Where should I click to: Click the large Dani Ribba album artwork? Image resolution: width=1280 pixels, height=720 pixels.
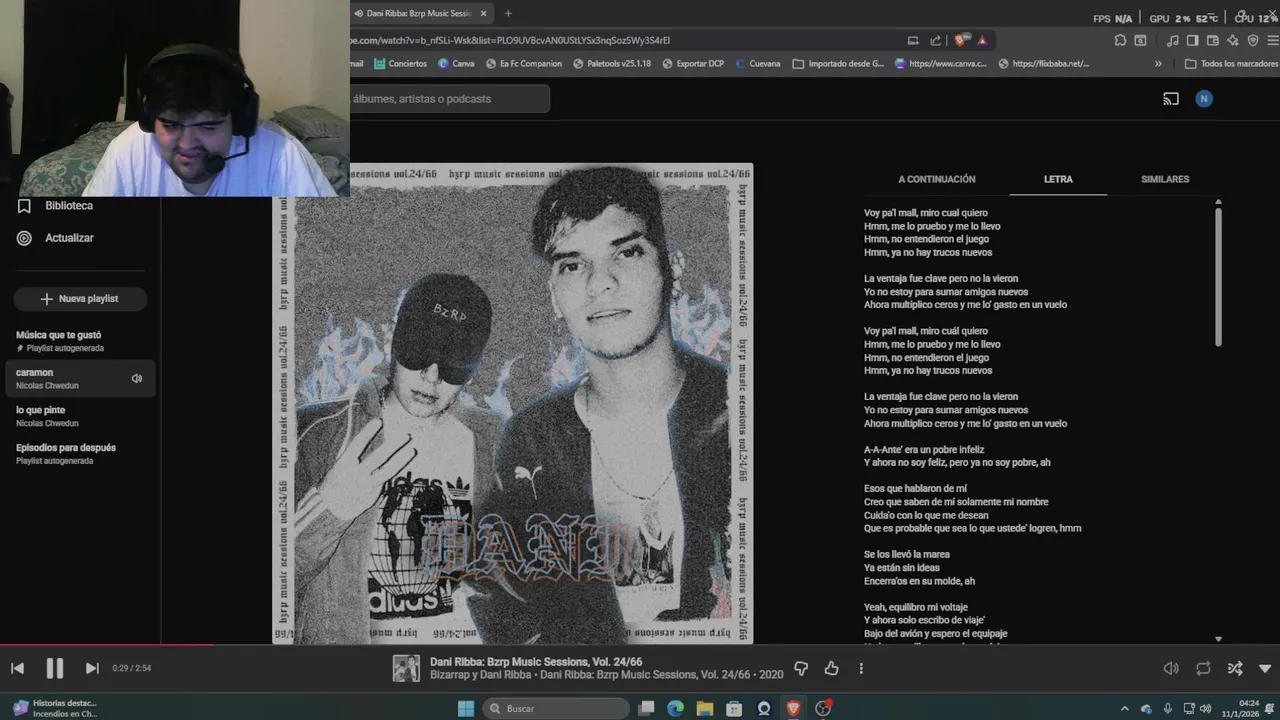tap(513, 403)
